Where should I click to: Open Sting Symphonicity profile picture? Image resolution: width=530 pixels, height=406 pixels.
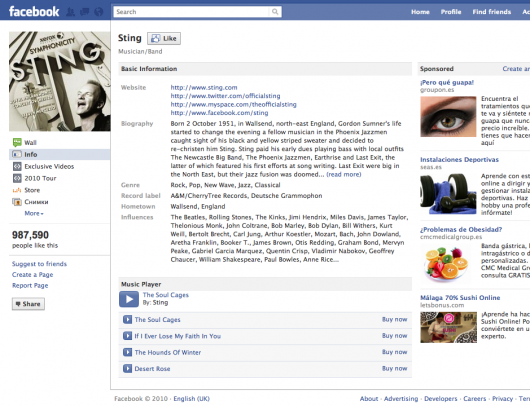coord(59,81)
